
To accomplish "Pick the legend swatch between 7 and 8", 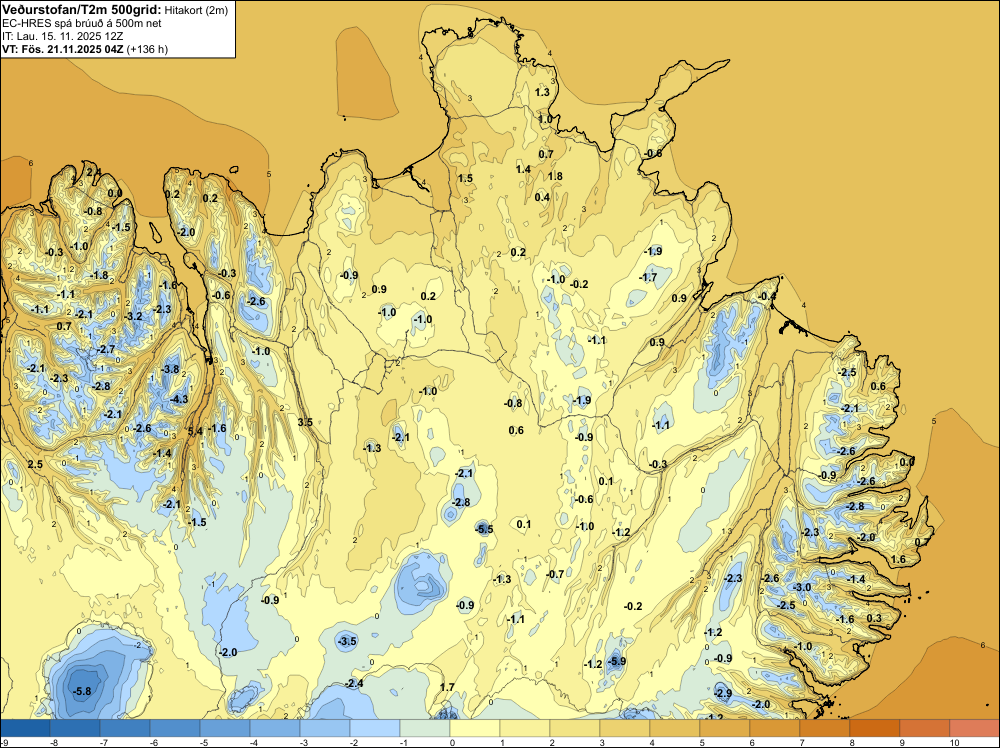I will click(825, 728).
